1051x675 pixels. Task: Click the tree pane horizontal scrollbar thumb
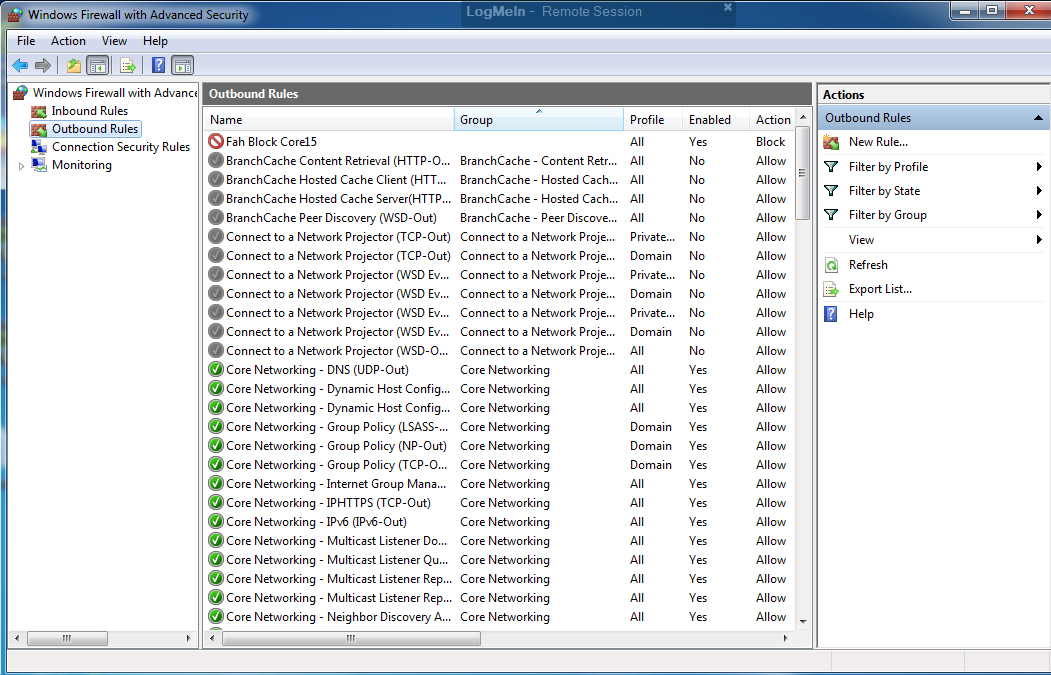pos(67,638)
